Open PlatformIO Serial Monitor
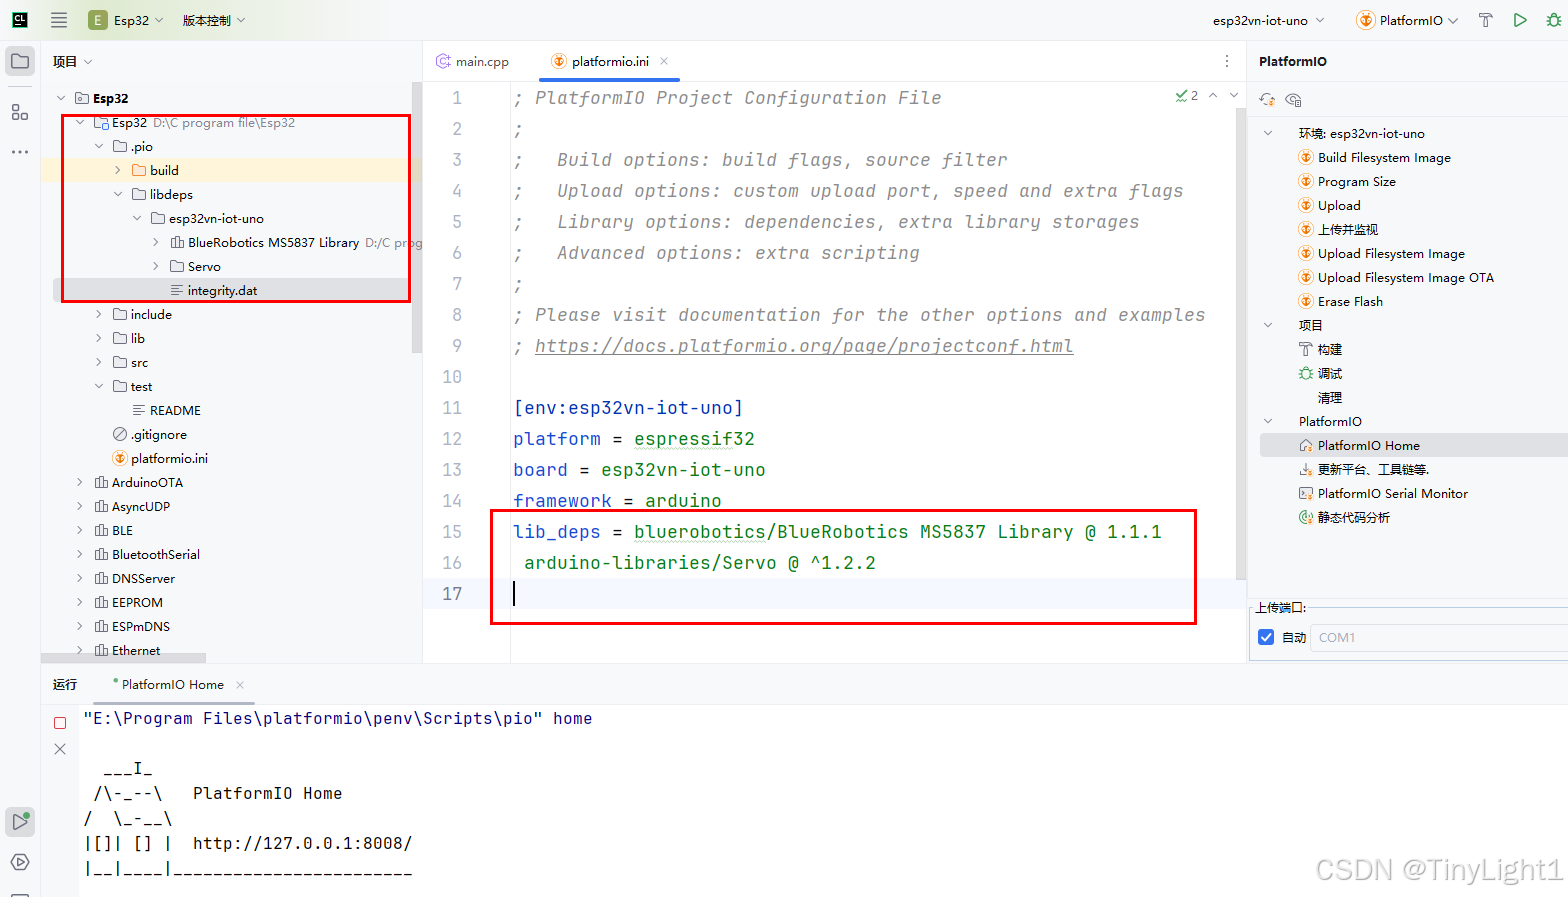Screen dimensions: 1568x897 pos(1392,494)
